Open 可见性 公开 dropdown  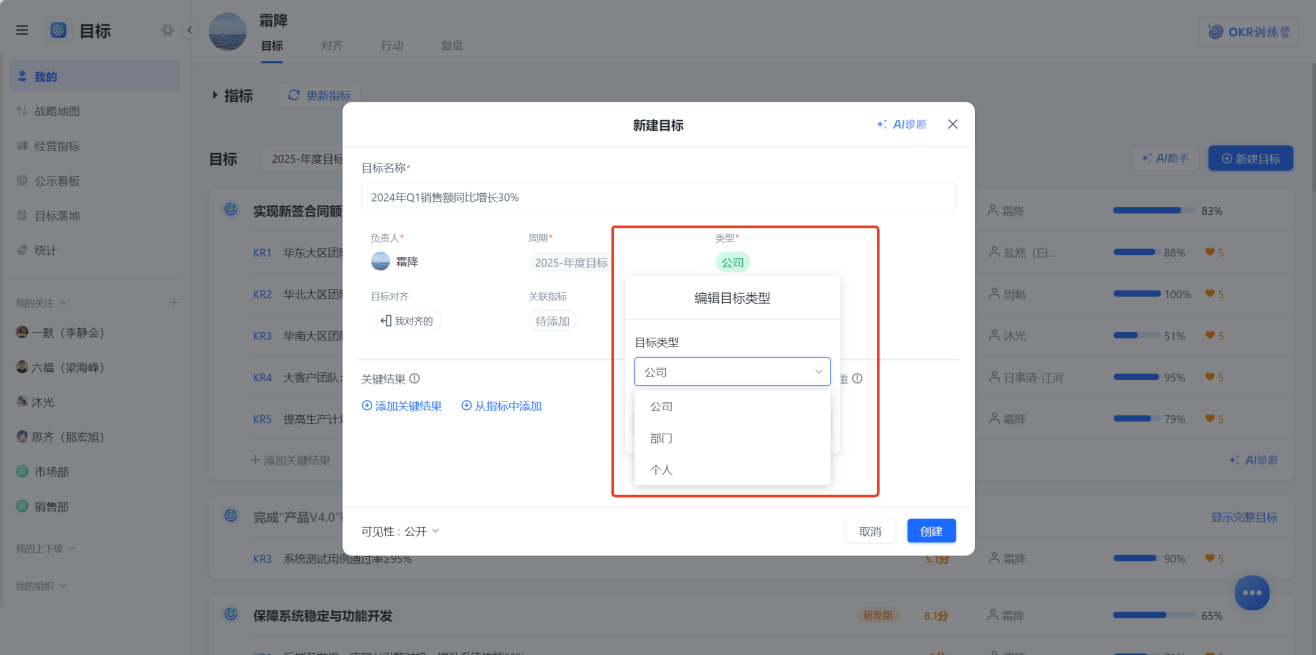pos(400,531)
